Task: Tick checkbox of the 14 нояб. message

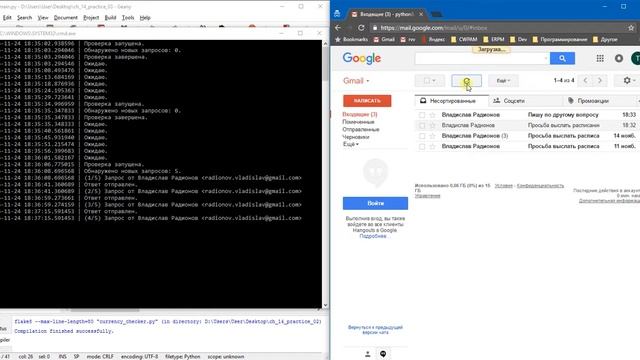Action: (422, 136)
